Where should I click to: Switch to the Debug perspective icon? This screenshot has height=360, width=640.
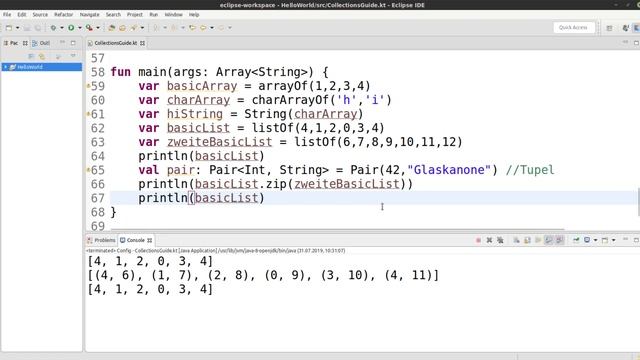click(x=626, y=28)
